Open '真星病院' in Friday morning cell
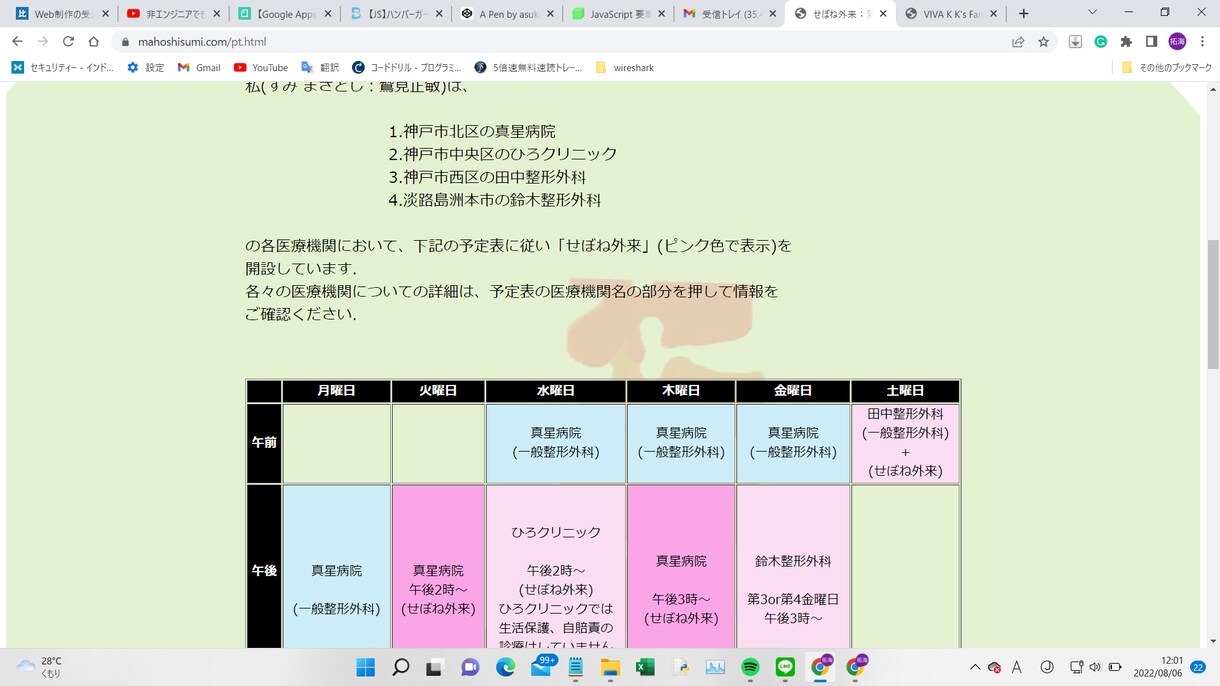 (793, 433)
